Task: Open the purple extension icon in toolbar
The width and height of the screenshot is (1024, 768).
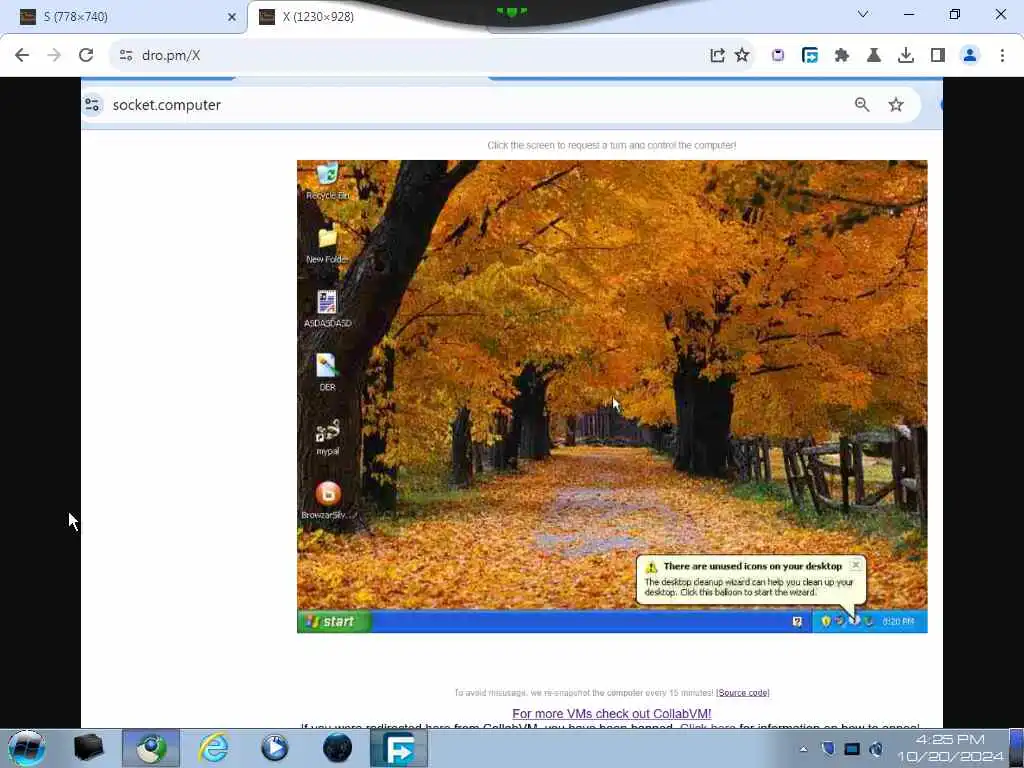Action: coord(777,56)
